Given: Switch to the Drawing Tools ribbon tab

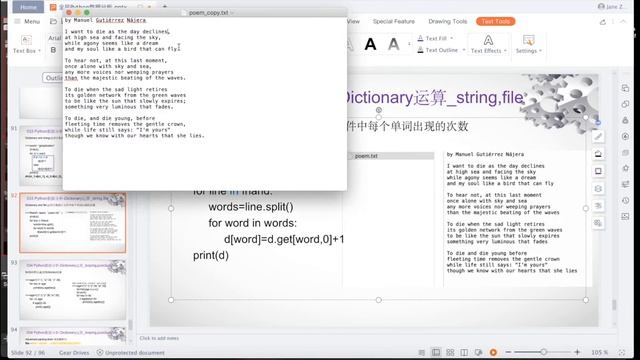Looking at the screenshot, I should click(x=447, y=21).
